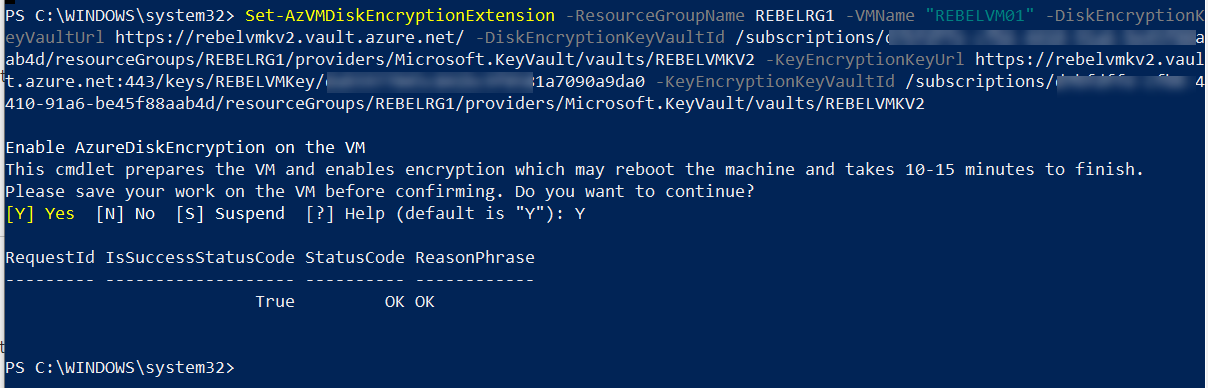Click the IsSuccessStatusCode column header

(200, 258)
